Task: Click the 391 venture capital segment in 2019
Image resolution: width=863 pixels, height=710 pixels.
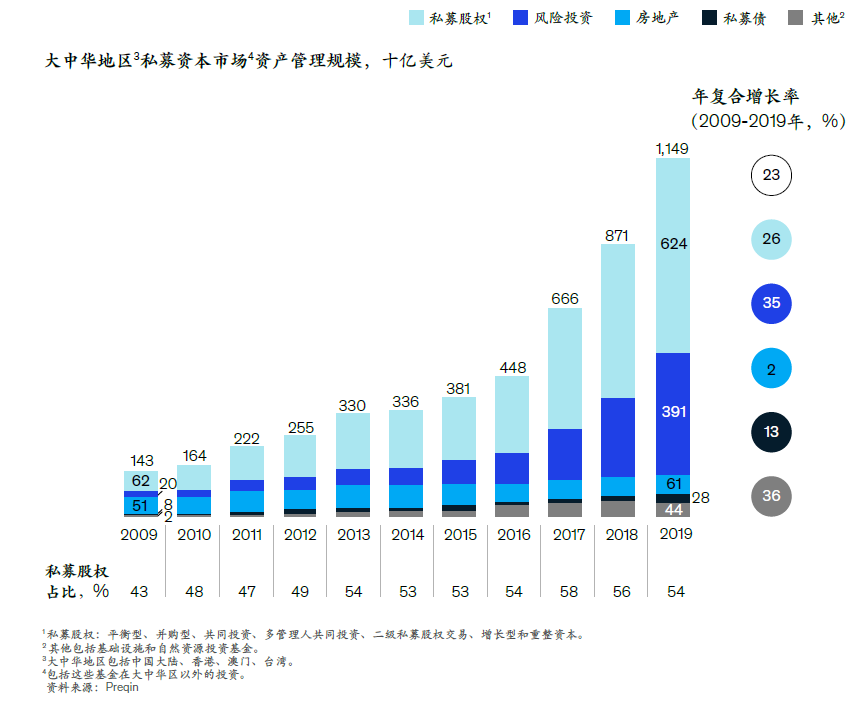Action: (673, 414)
